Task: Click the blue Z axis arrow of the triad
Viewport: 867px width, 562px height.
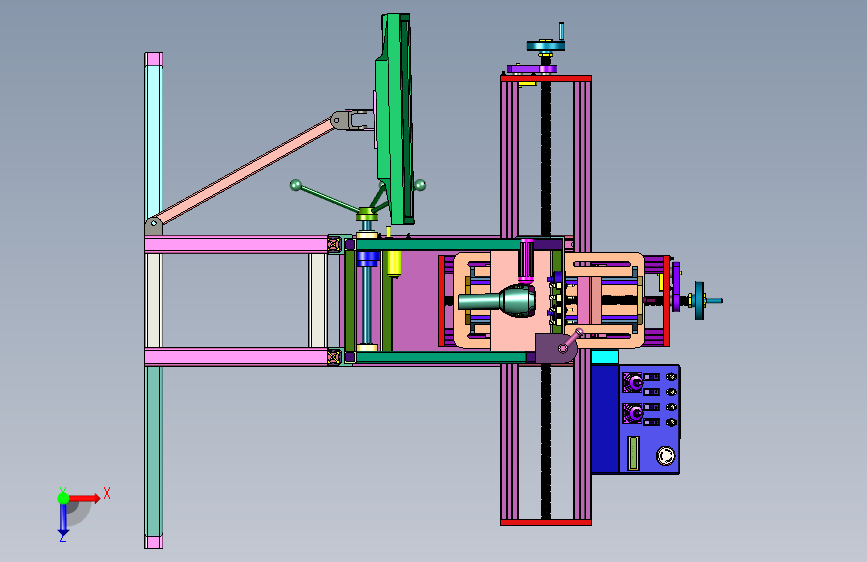Action: coord(63,519)
